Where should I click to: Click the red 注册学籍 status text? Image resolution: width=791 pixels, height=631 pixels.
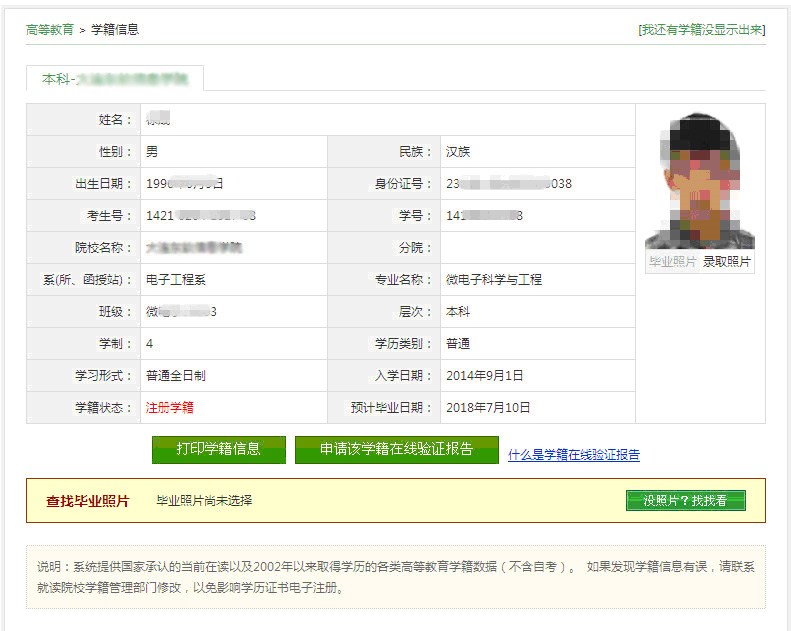pyautogui.click(x=169, y=408)
